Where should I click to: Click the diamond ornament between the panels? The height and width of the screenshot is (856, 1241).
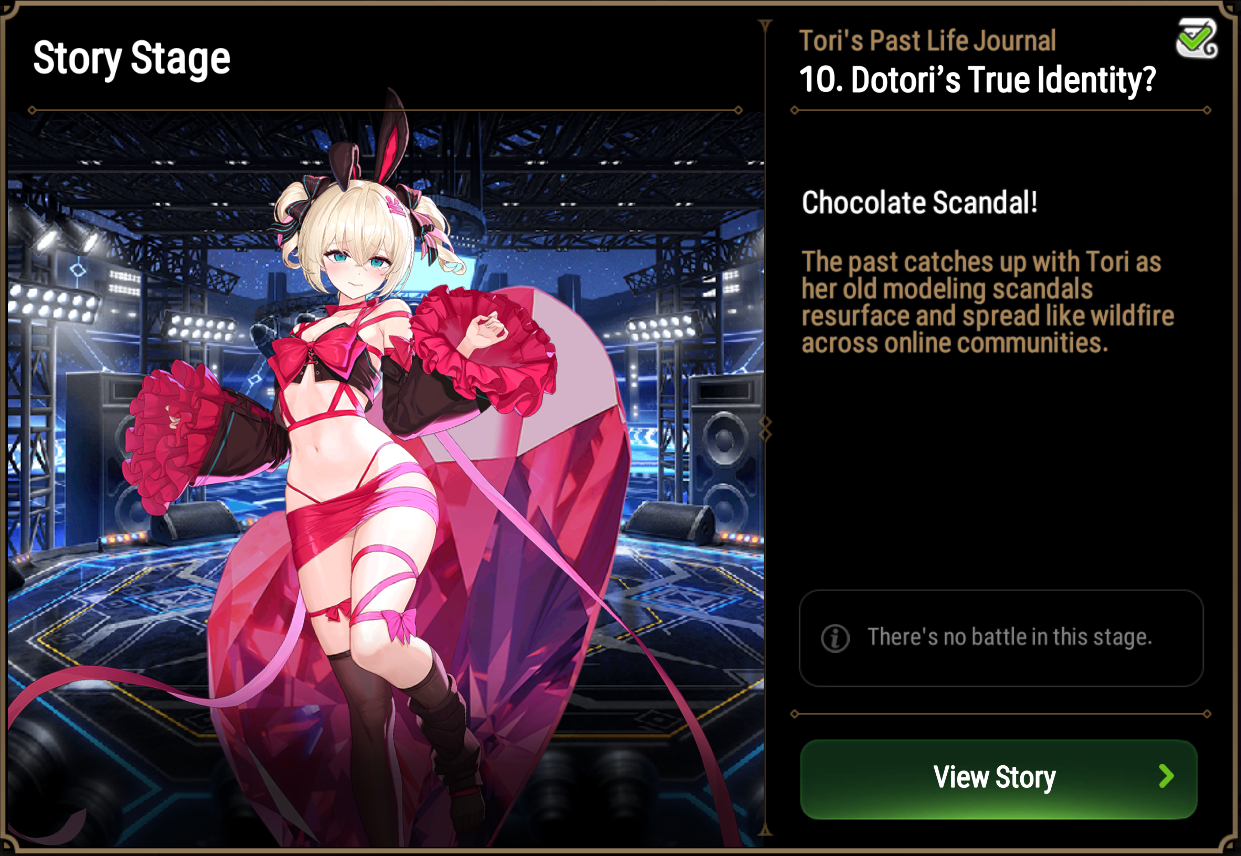tap(766, 429)
